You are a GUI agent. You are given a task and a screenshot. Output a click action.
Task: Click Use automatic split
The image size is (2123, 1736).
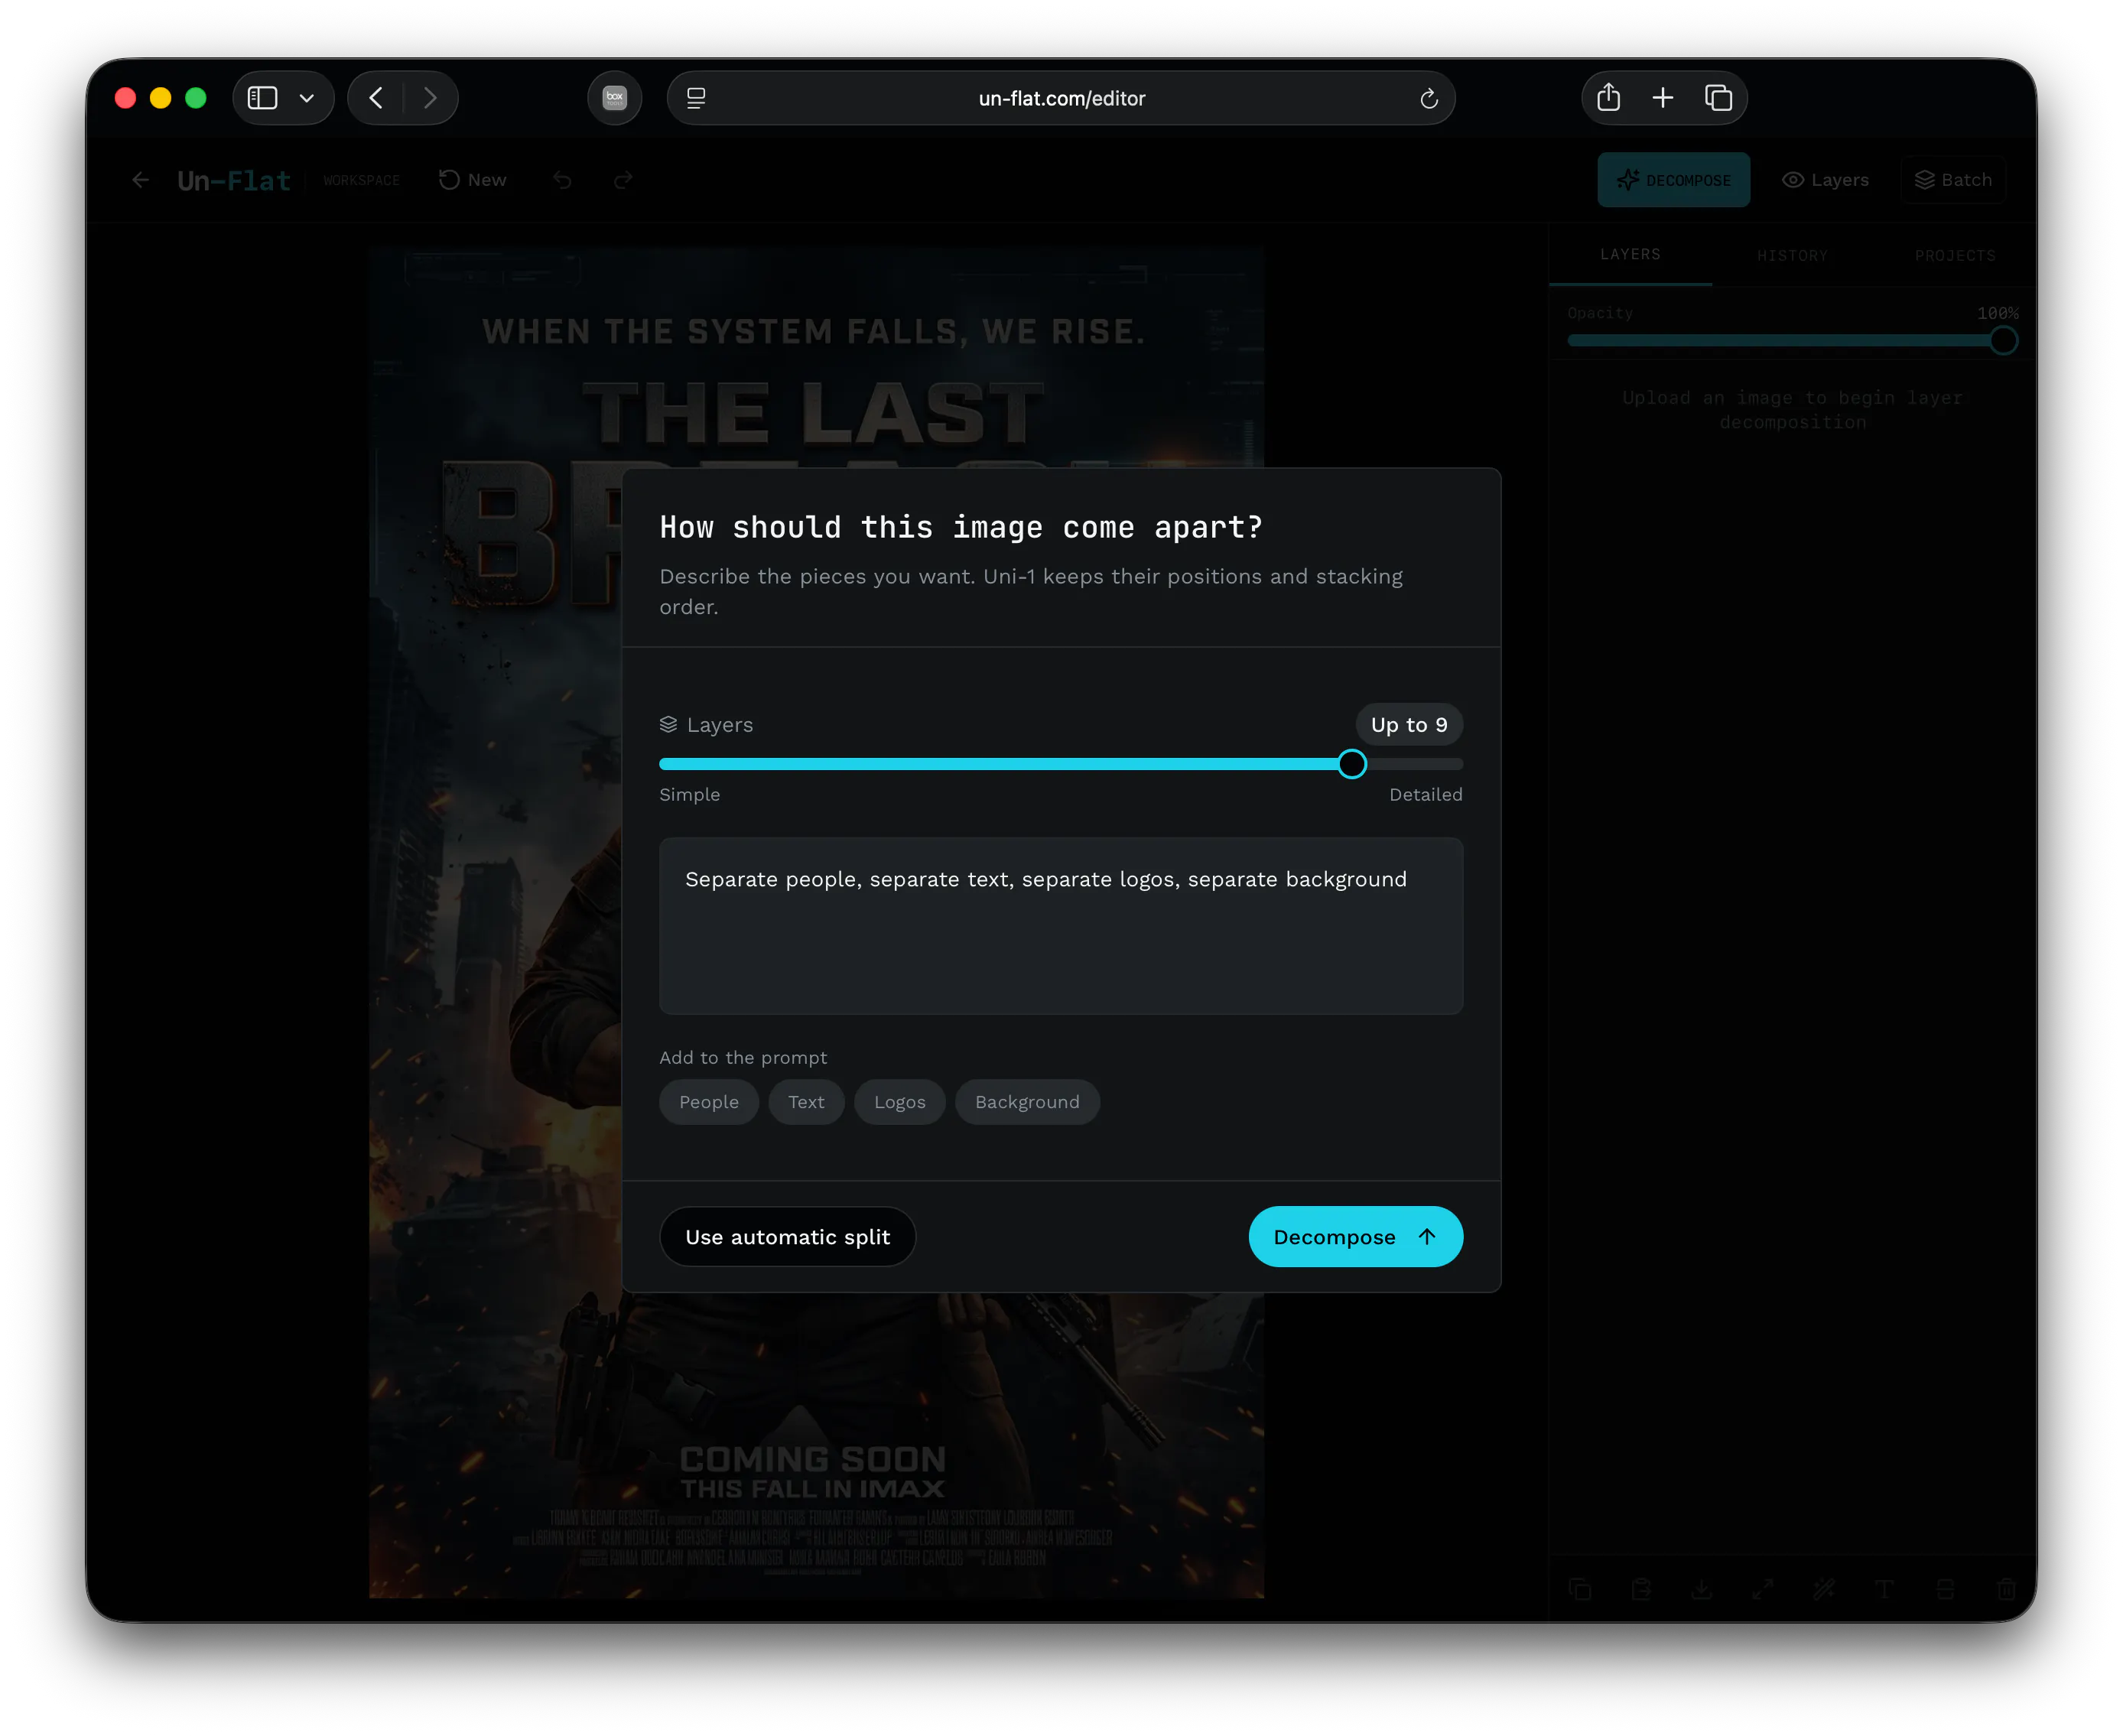787,1237
